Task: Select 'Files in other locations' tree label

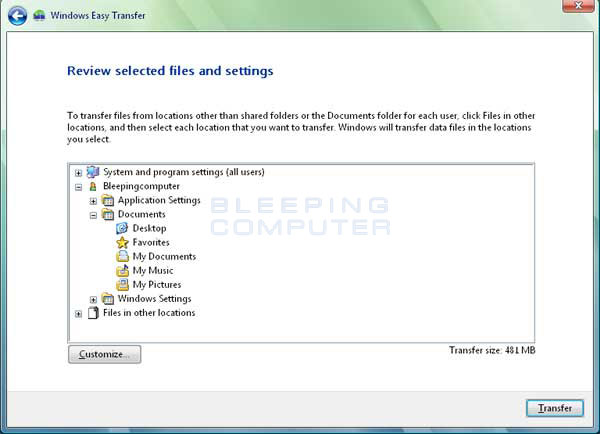Action: 149,313
